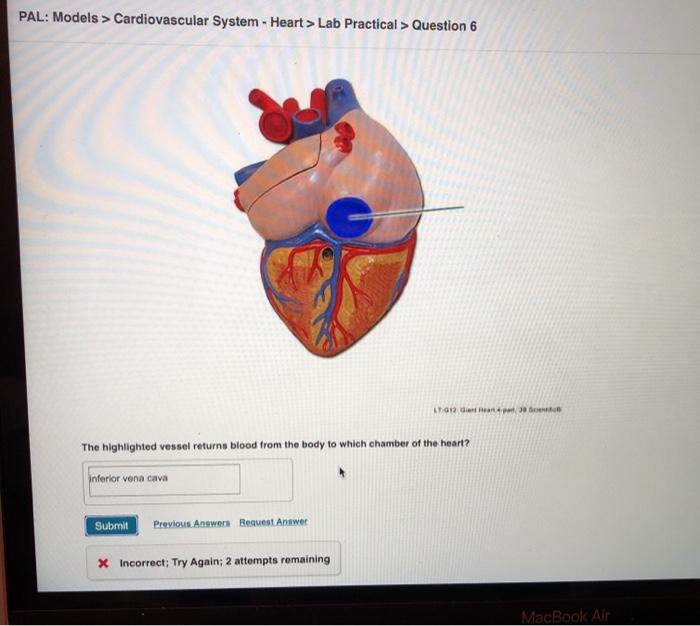Click the red X incorrect icon

103,563
